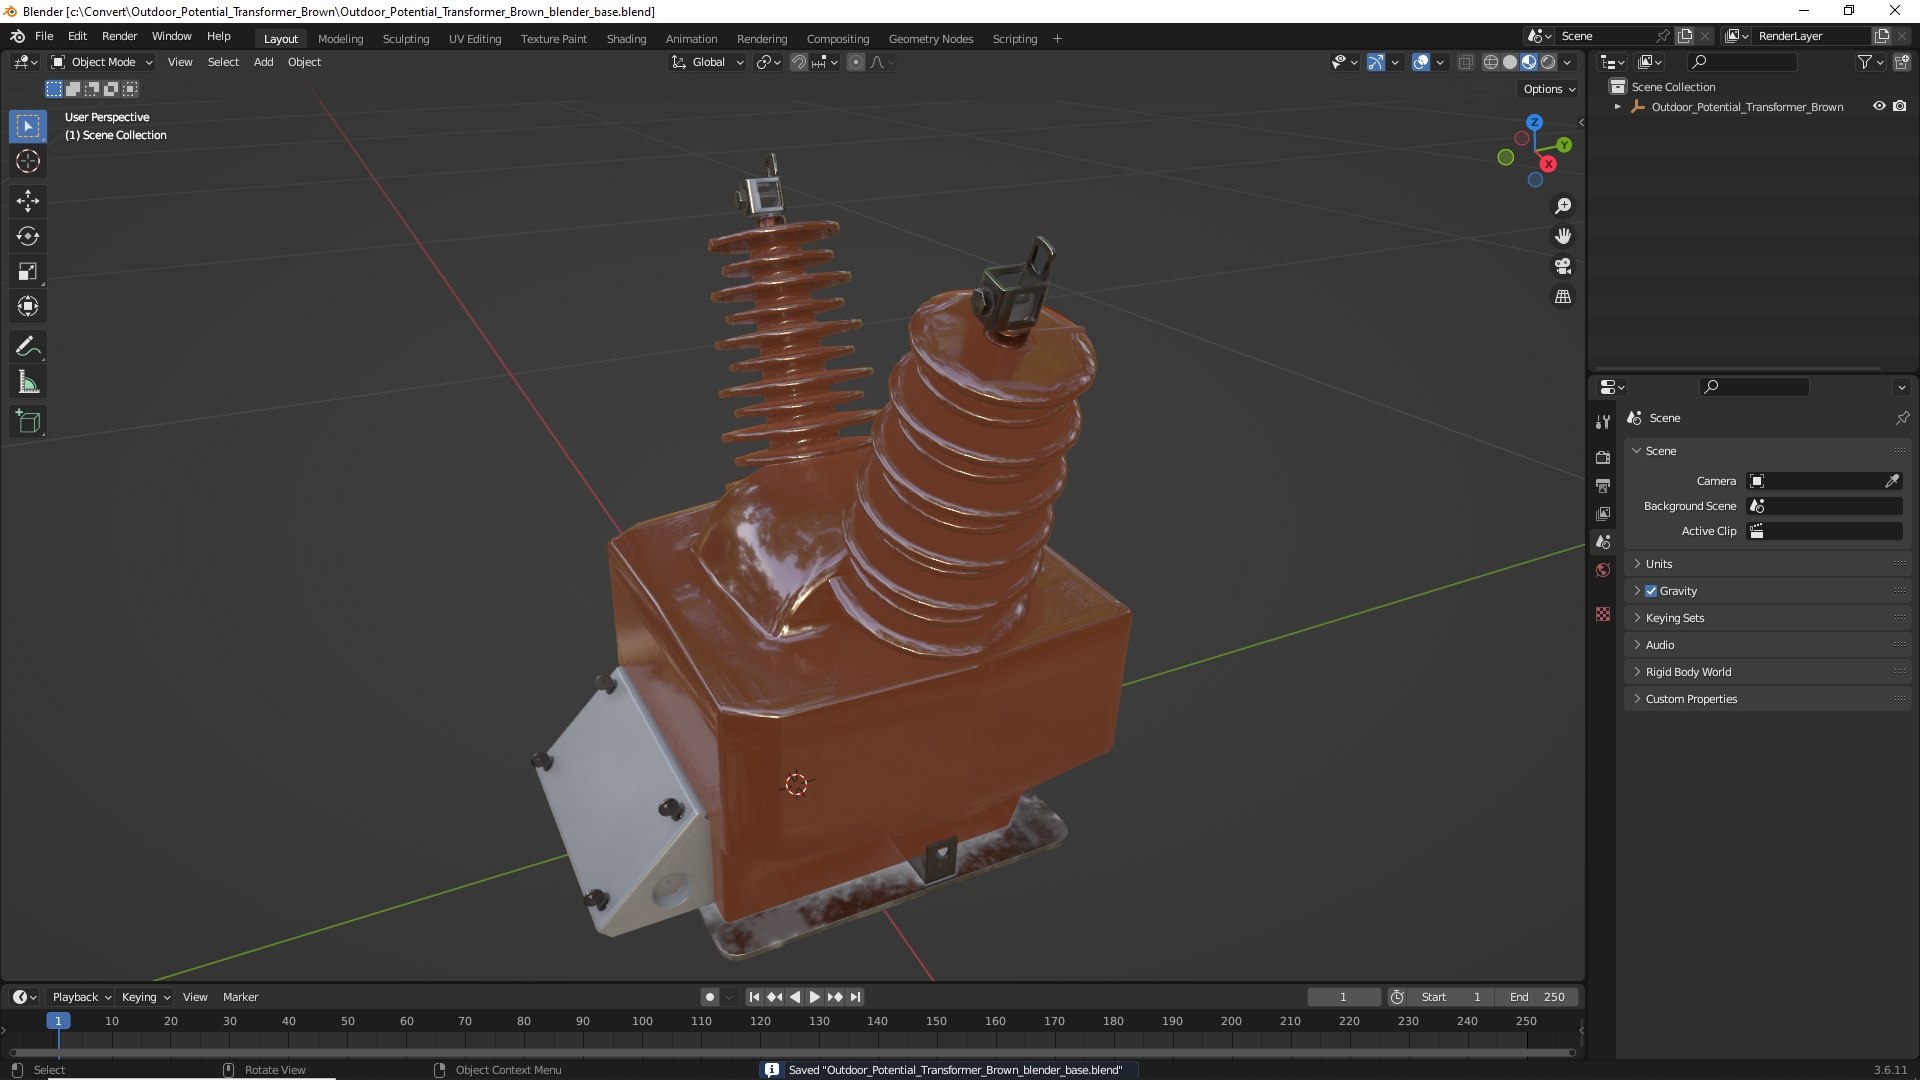
Task: Open the Texture properties tab icon
Action: tap(1603, 614)
